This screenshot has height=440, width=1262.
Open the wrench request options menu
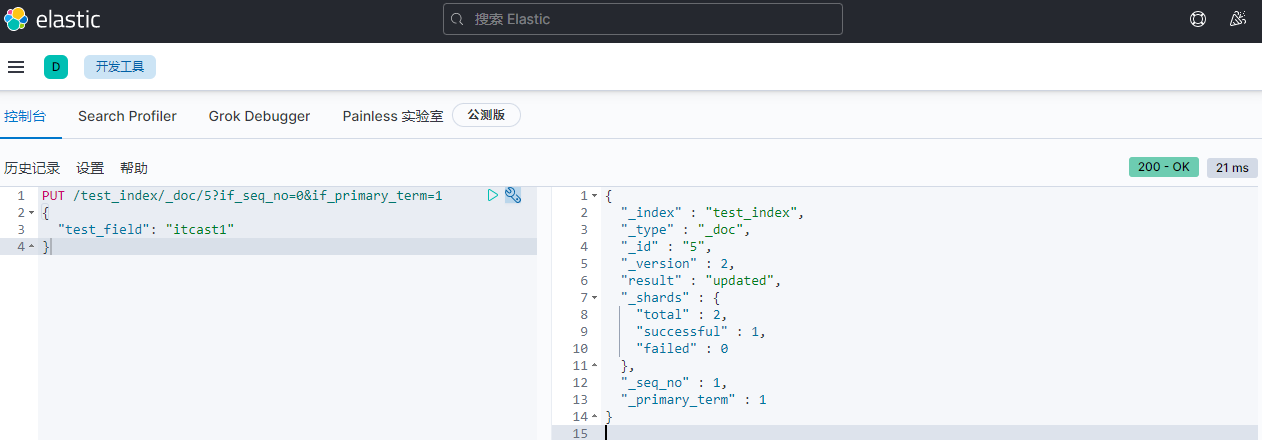tap(513, 195)
